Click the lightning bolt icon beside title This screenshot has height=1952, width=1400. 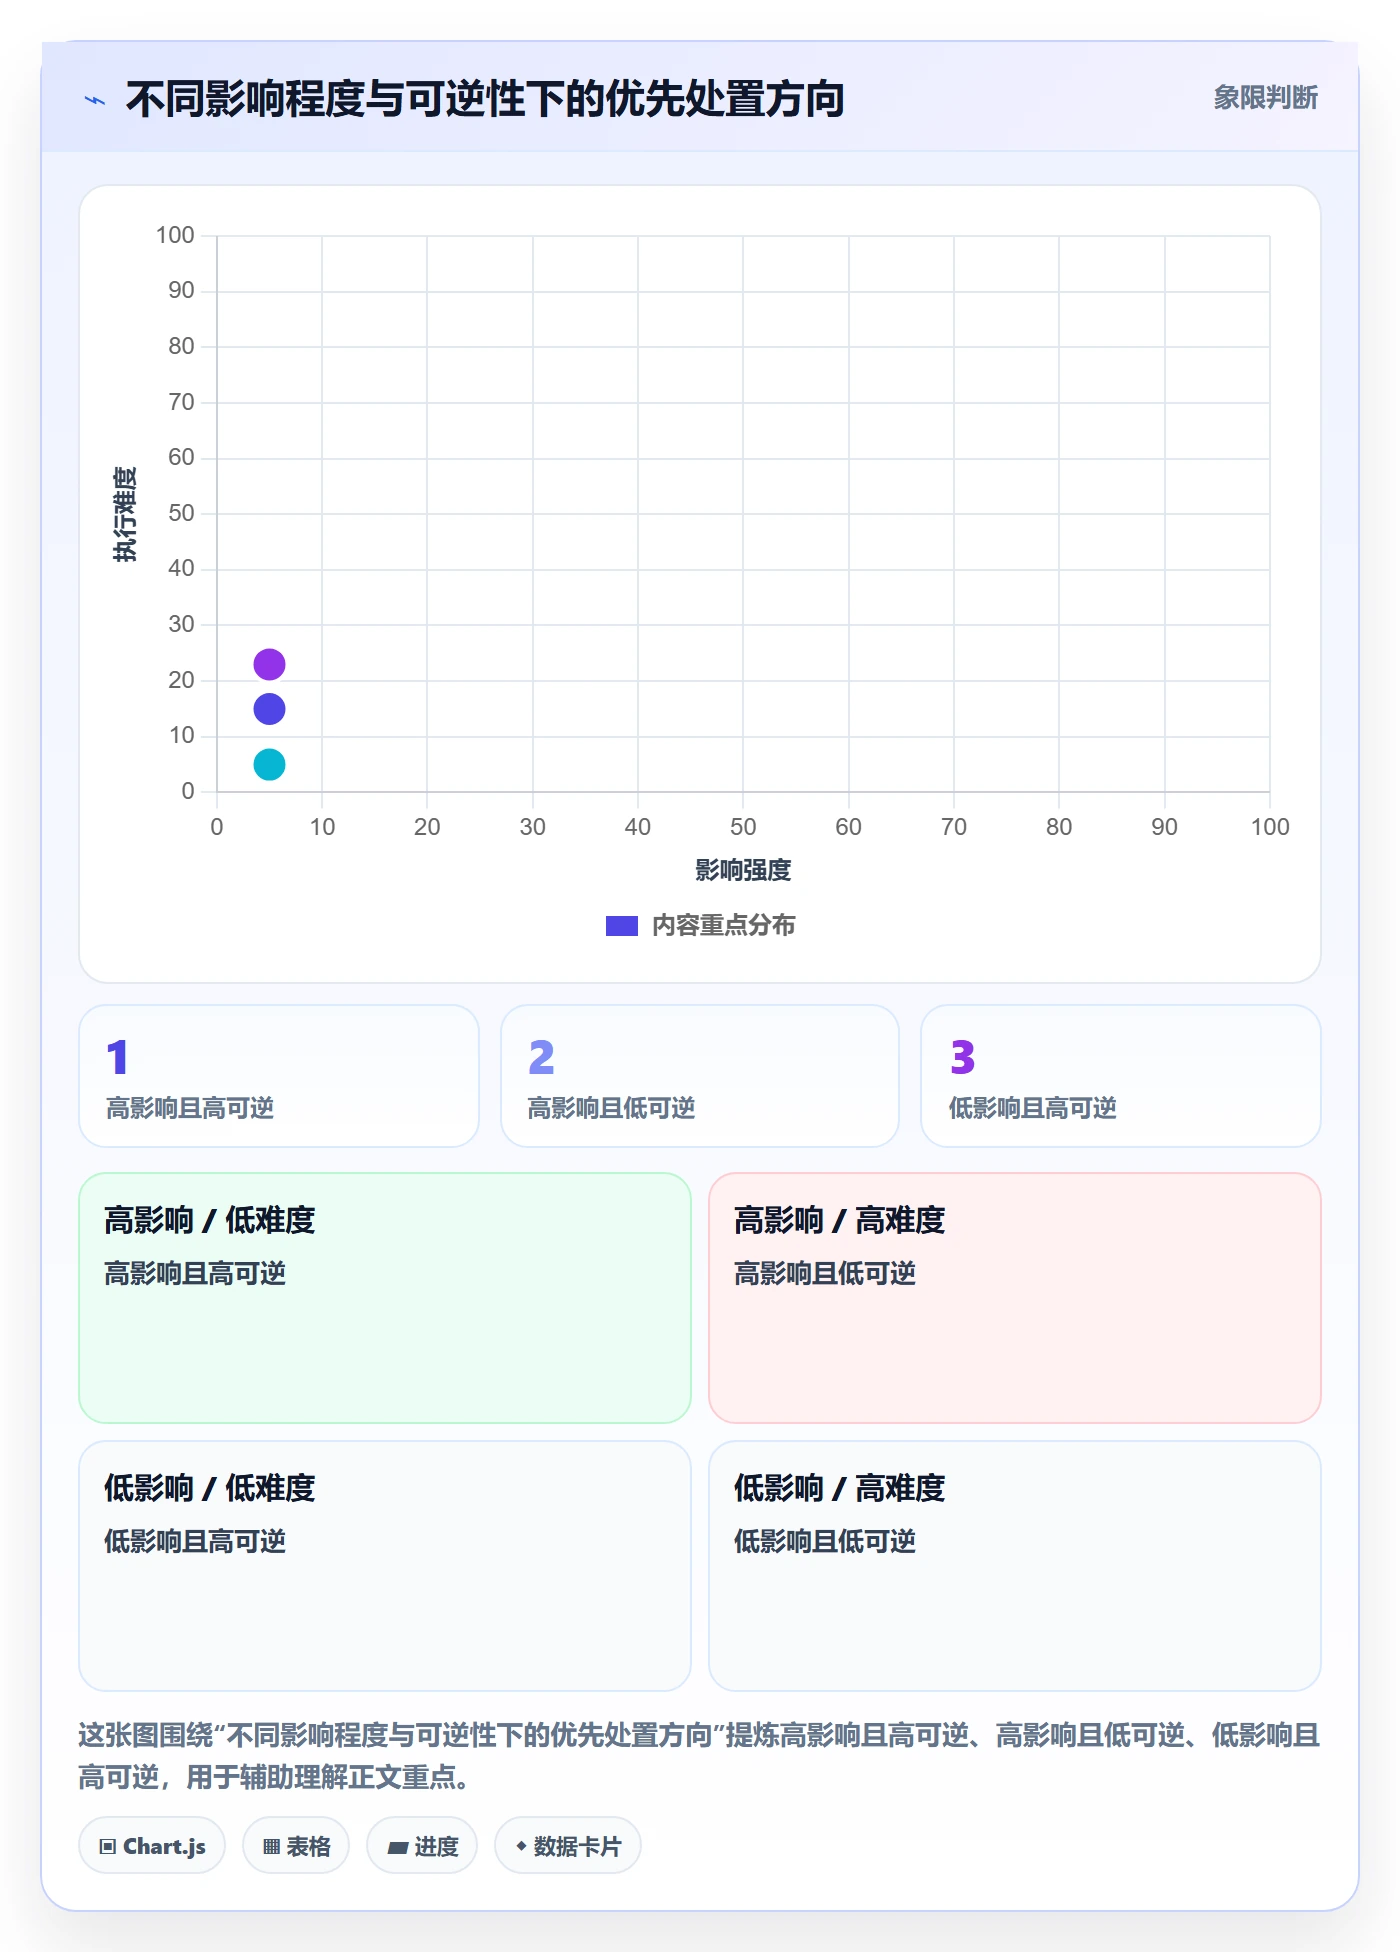tap(95, 100)
